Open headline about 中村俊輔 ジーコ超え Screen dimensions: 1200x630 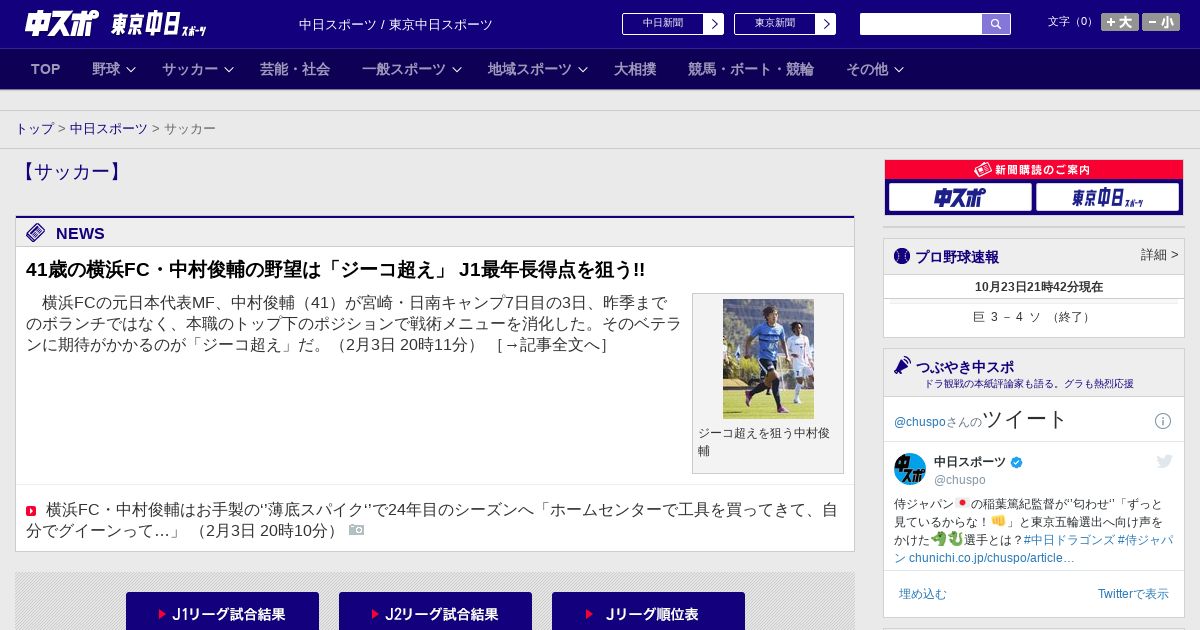click(x=335, y=270)
